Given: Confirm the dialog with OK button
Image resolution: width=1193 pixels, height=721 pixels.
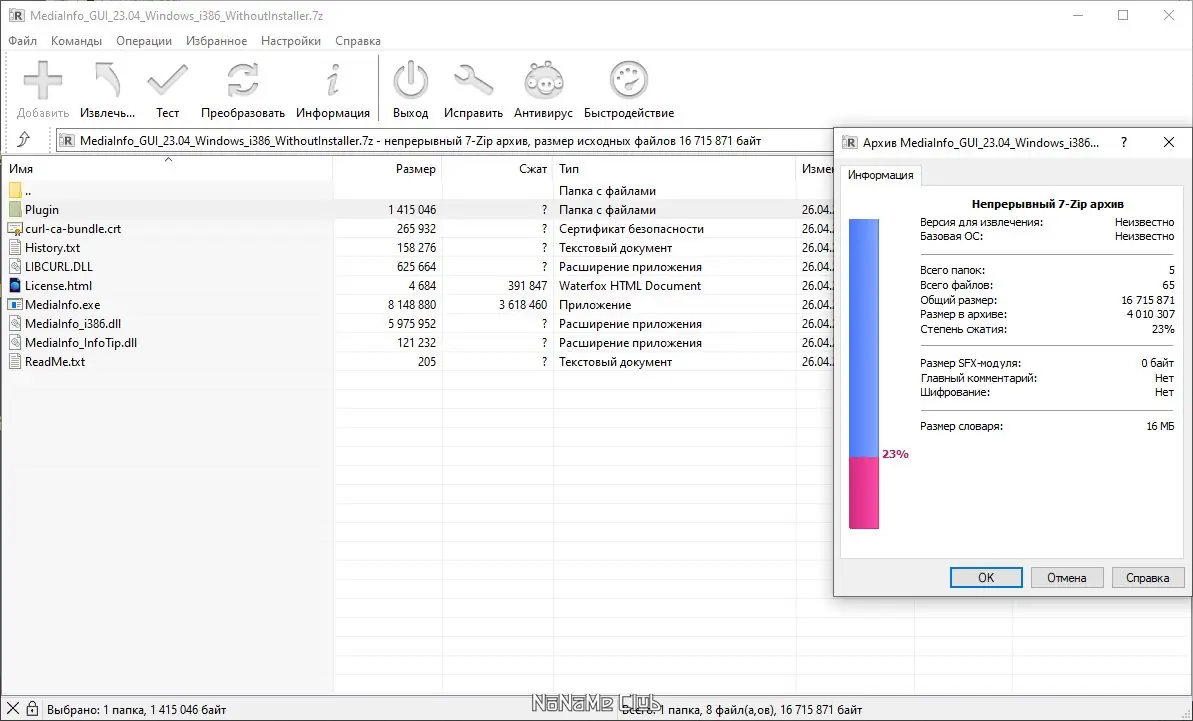Looking at the screenshot, I should 986,577.
